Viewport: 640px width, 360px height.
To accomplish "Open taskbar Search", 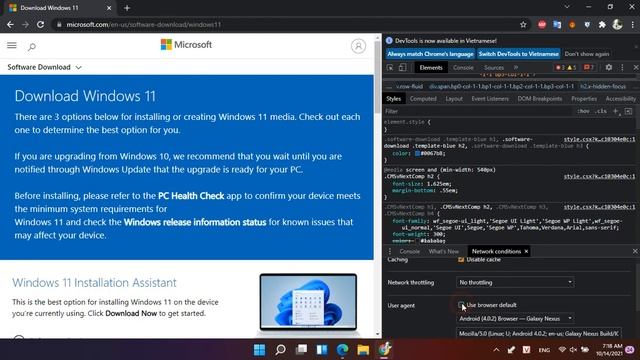I will [x=280, y=350].
